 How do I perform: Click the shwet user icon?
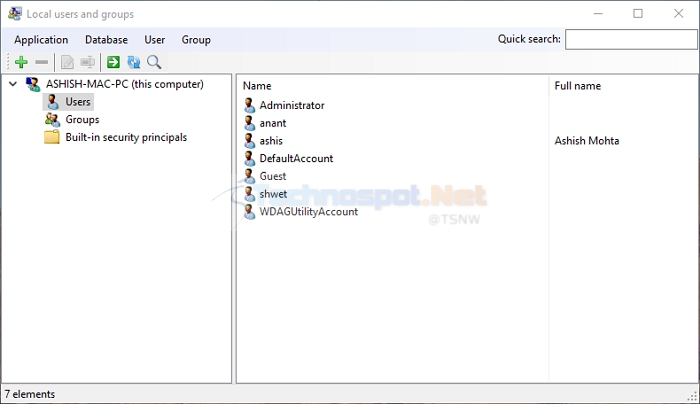250,194
